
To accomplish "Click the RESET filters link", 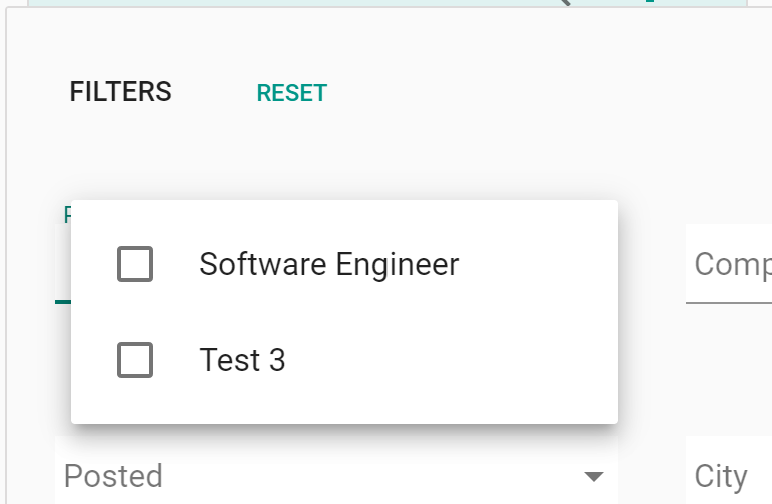I will [291, 93].
